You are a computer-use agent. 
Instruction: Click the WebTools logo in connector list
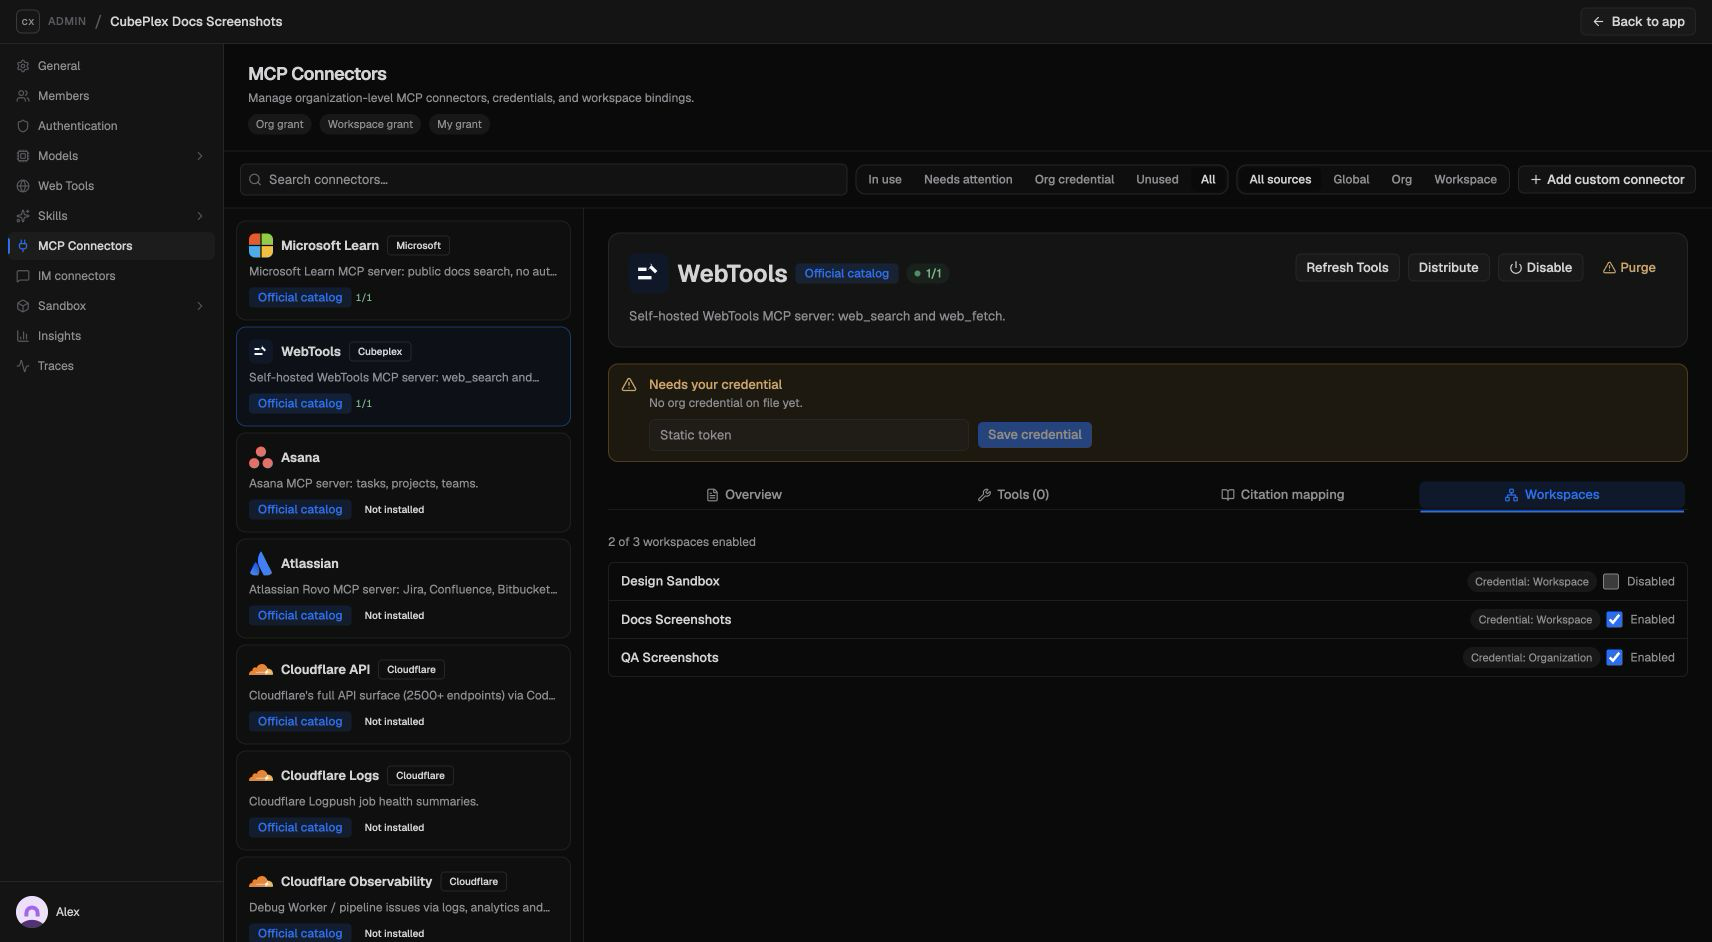click(261, 351)
